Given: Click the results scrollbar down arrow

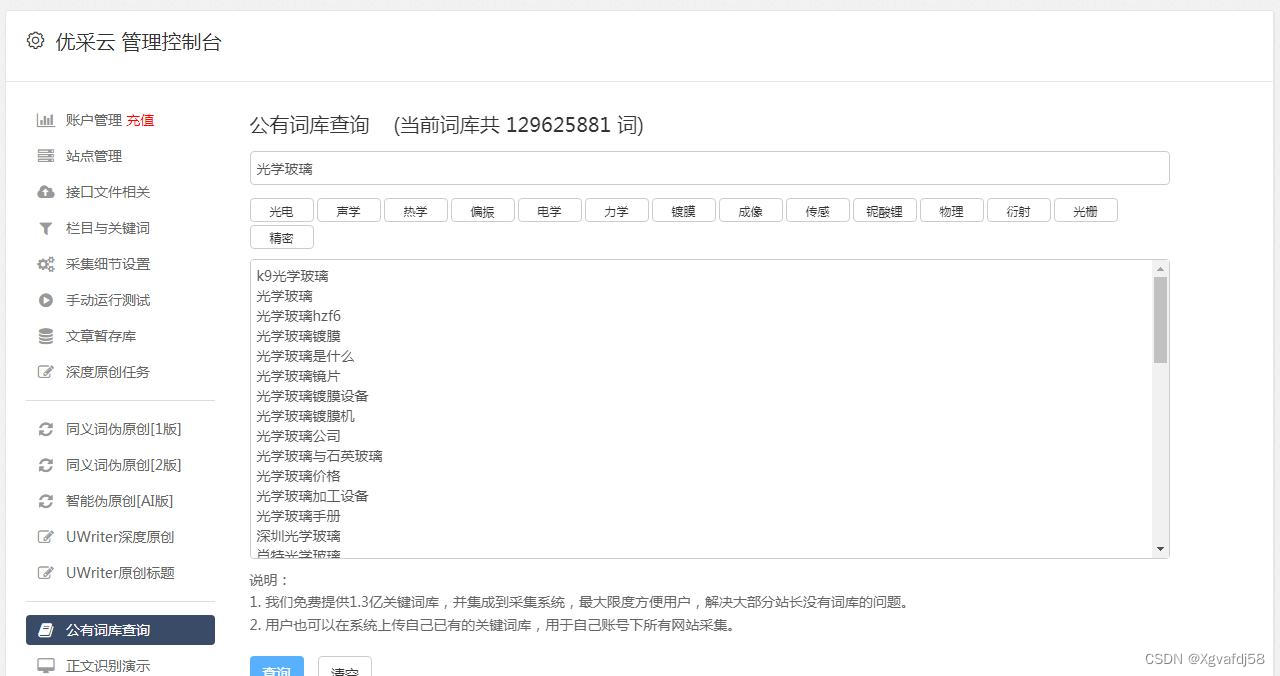Looking at the screenshot, I should pos(1160,549).
